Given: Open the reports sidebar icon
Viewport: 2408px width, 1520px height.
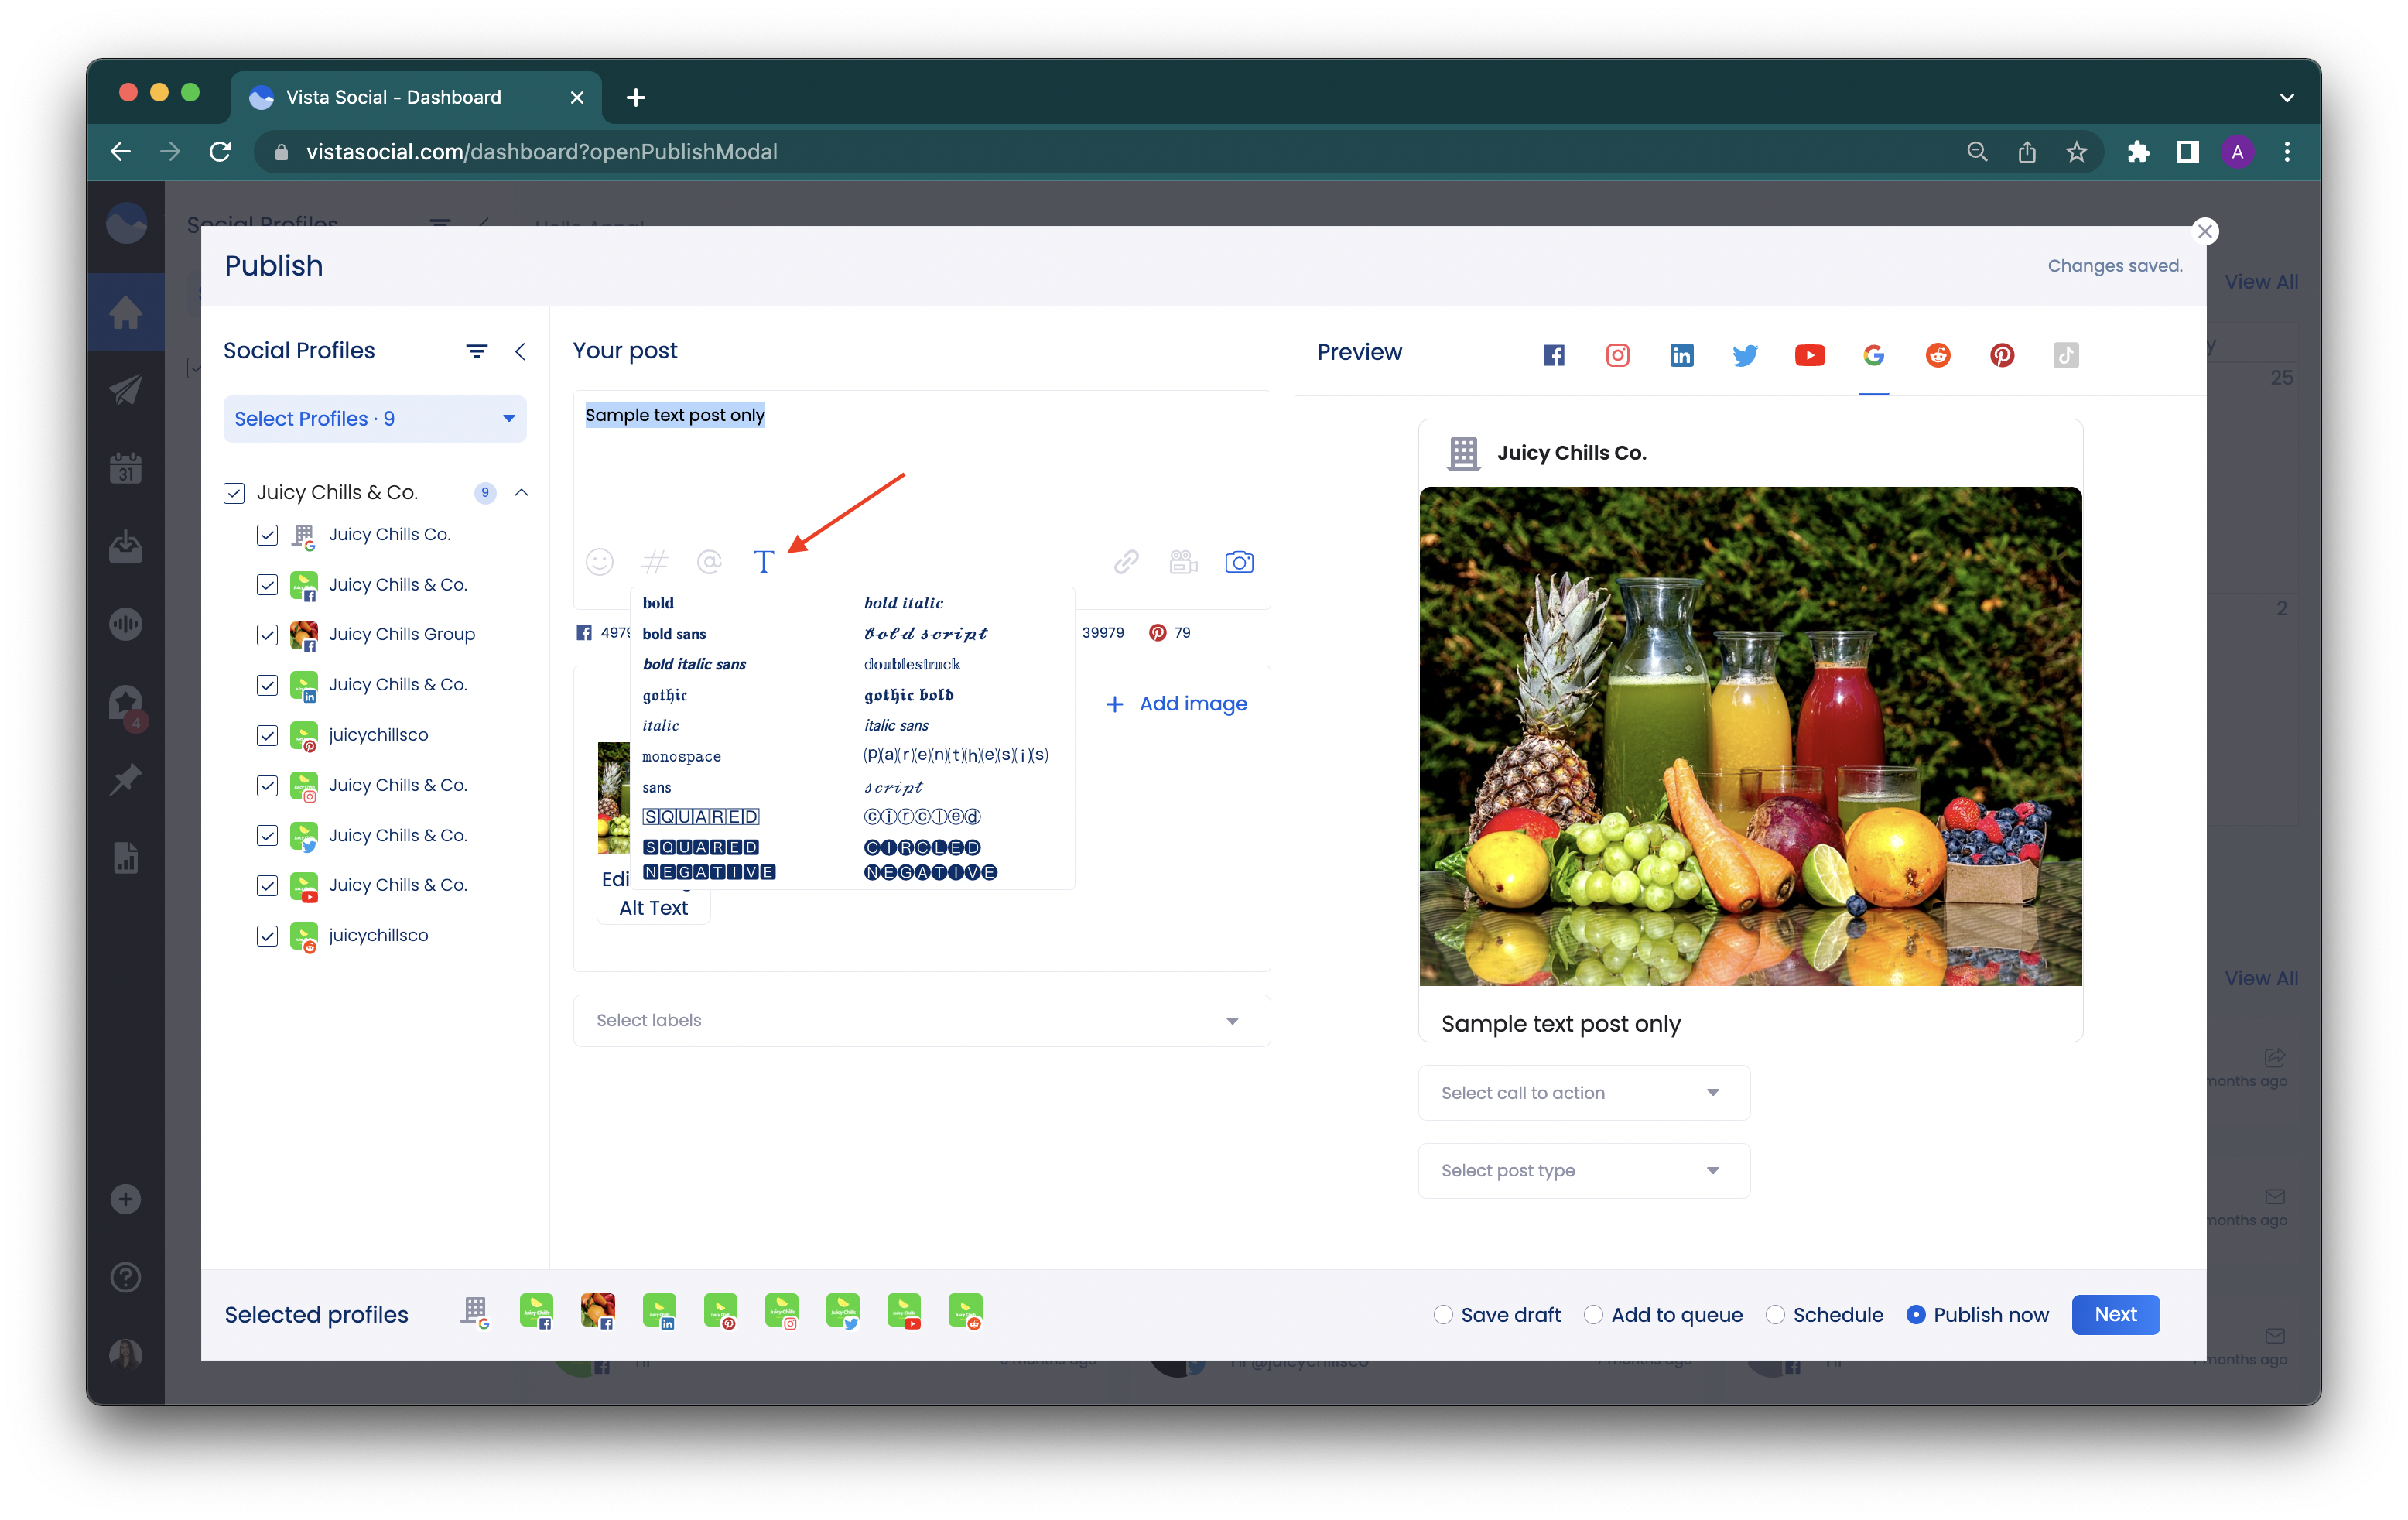Looking at the screenshot, I should 125,858.
